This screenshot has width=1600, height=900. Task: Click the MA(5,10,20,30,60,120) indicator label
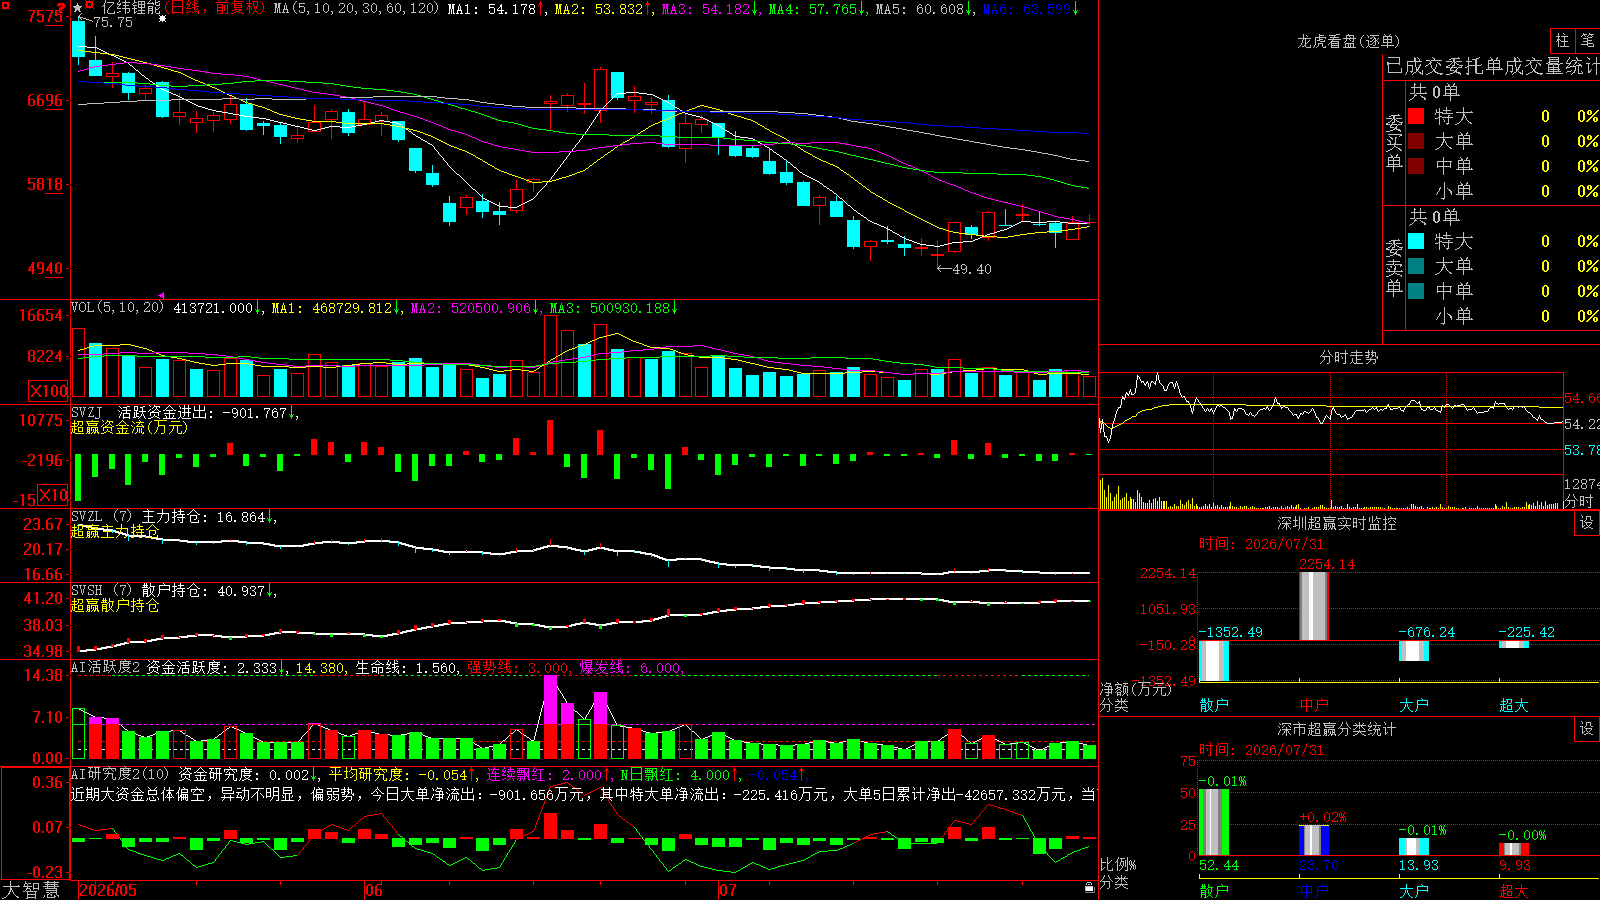pos(356,9)
